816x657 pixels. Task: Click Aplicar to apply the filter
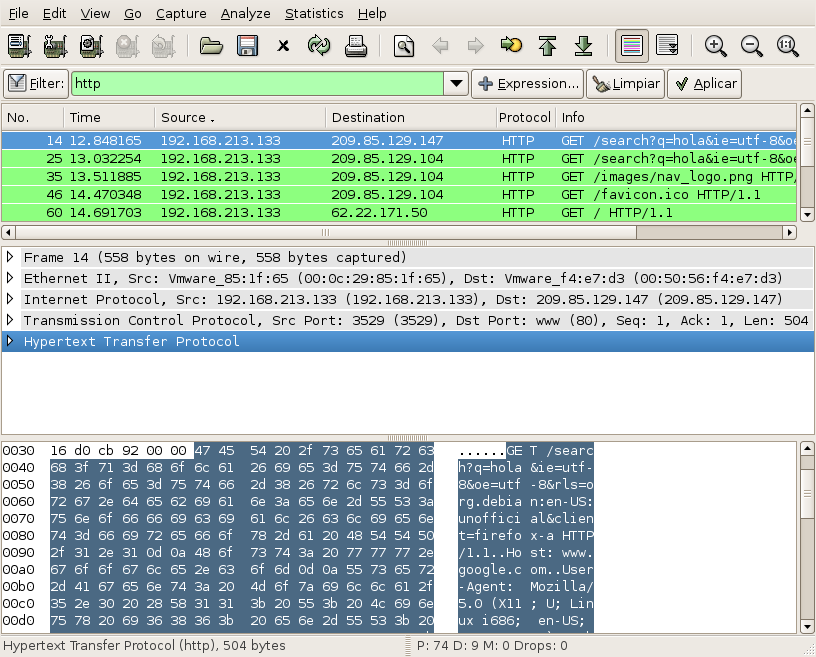pyautogui.click(x=705, y=84)
